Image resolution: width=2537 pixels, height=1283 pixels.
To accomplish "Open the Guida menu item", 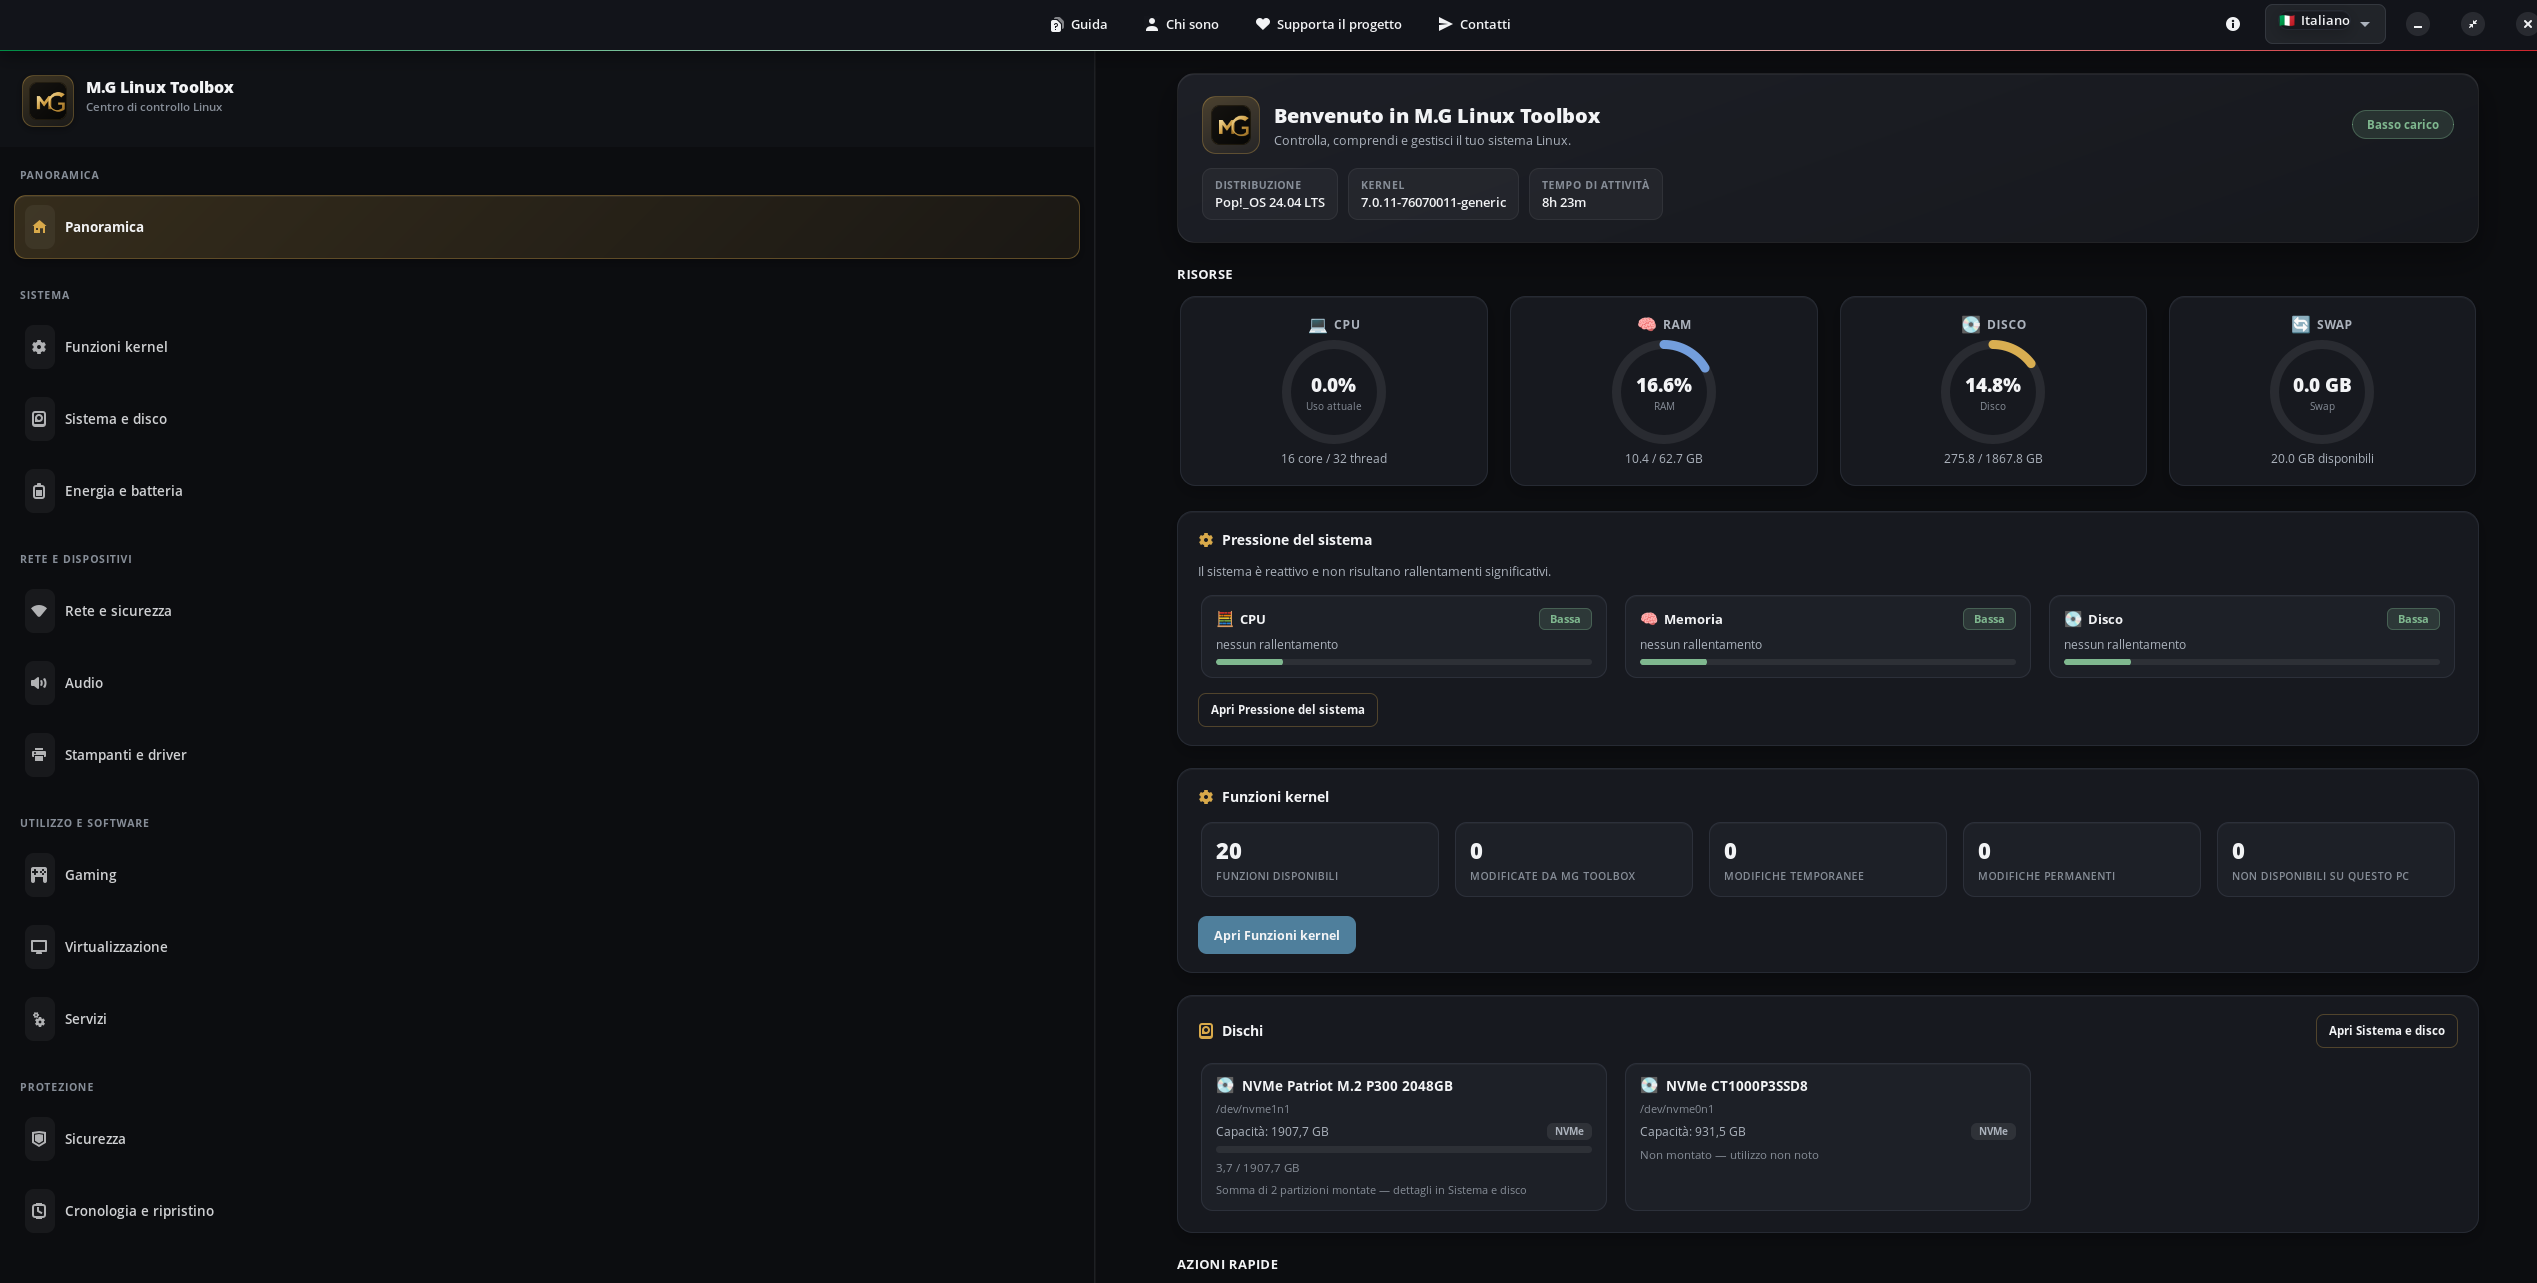I will [x=1078, y=24].
